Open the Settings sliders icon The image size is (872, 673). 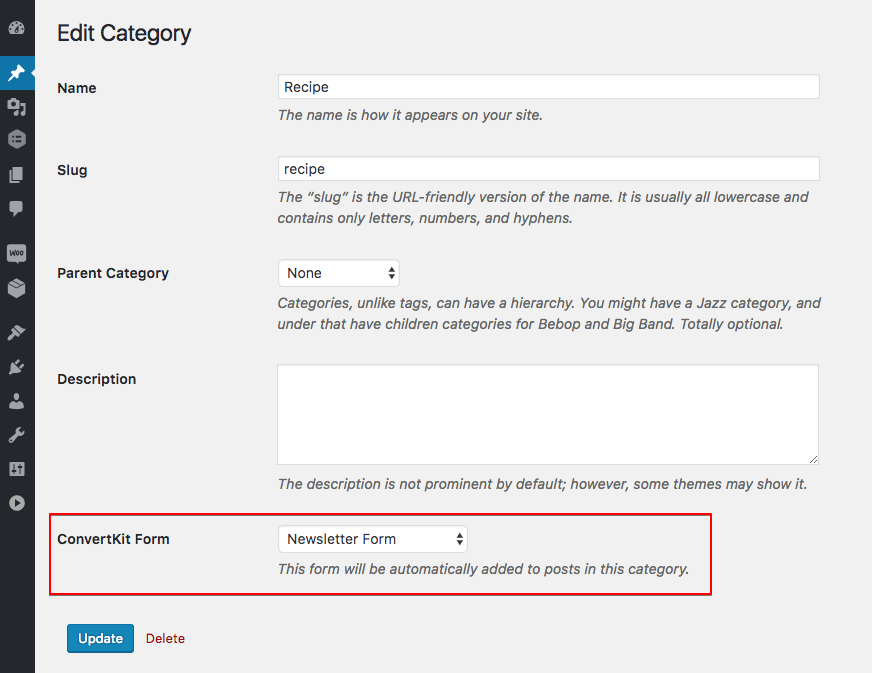pos(16,468)
